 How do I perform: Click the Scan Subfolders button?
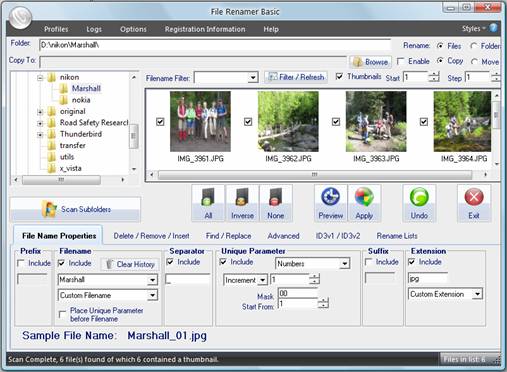75,209
